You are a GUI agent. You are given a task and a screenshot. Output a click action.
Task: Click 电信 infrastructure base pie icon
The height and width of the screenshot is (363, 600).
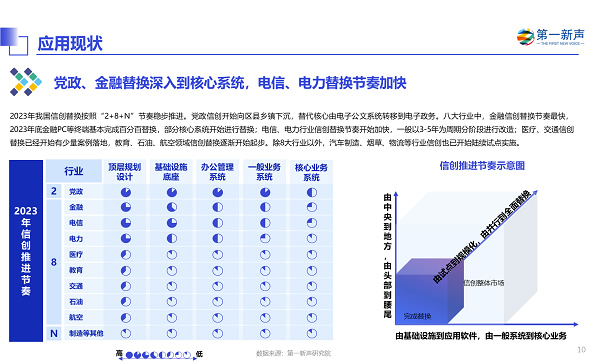172,223
